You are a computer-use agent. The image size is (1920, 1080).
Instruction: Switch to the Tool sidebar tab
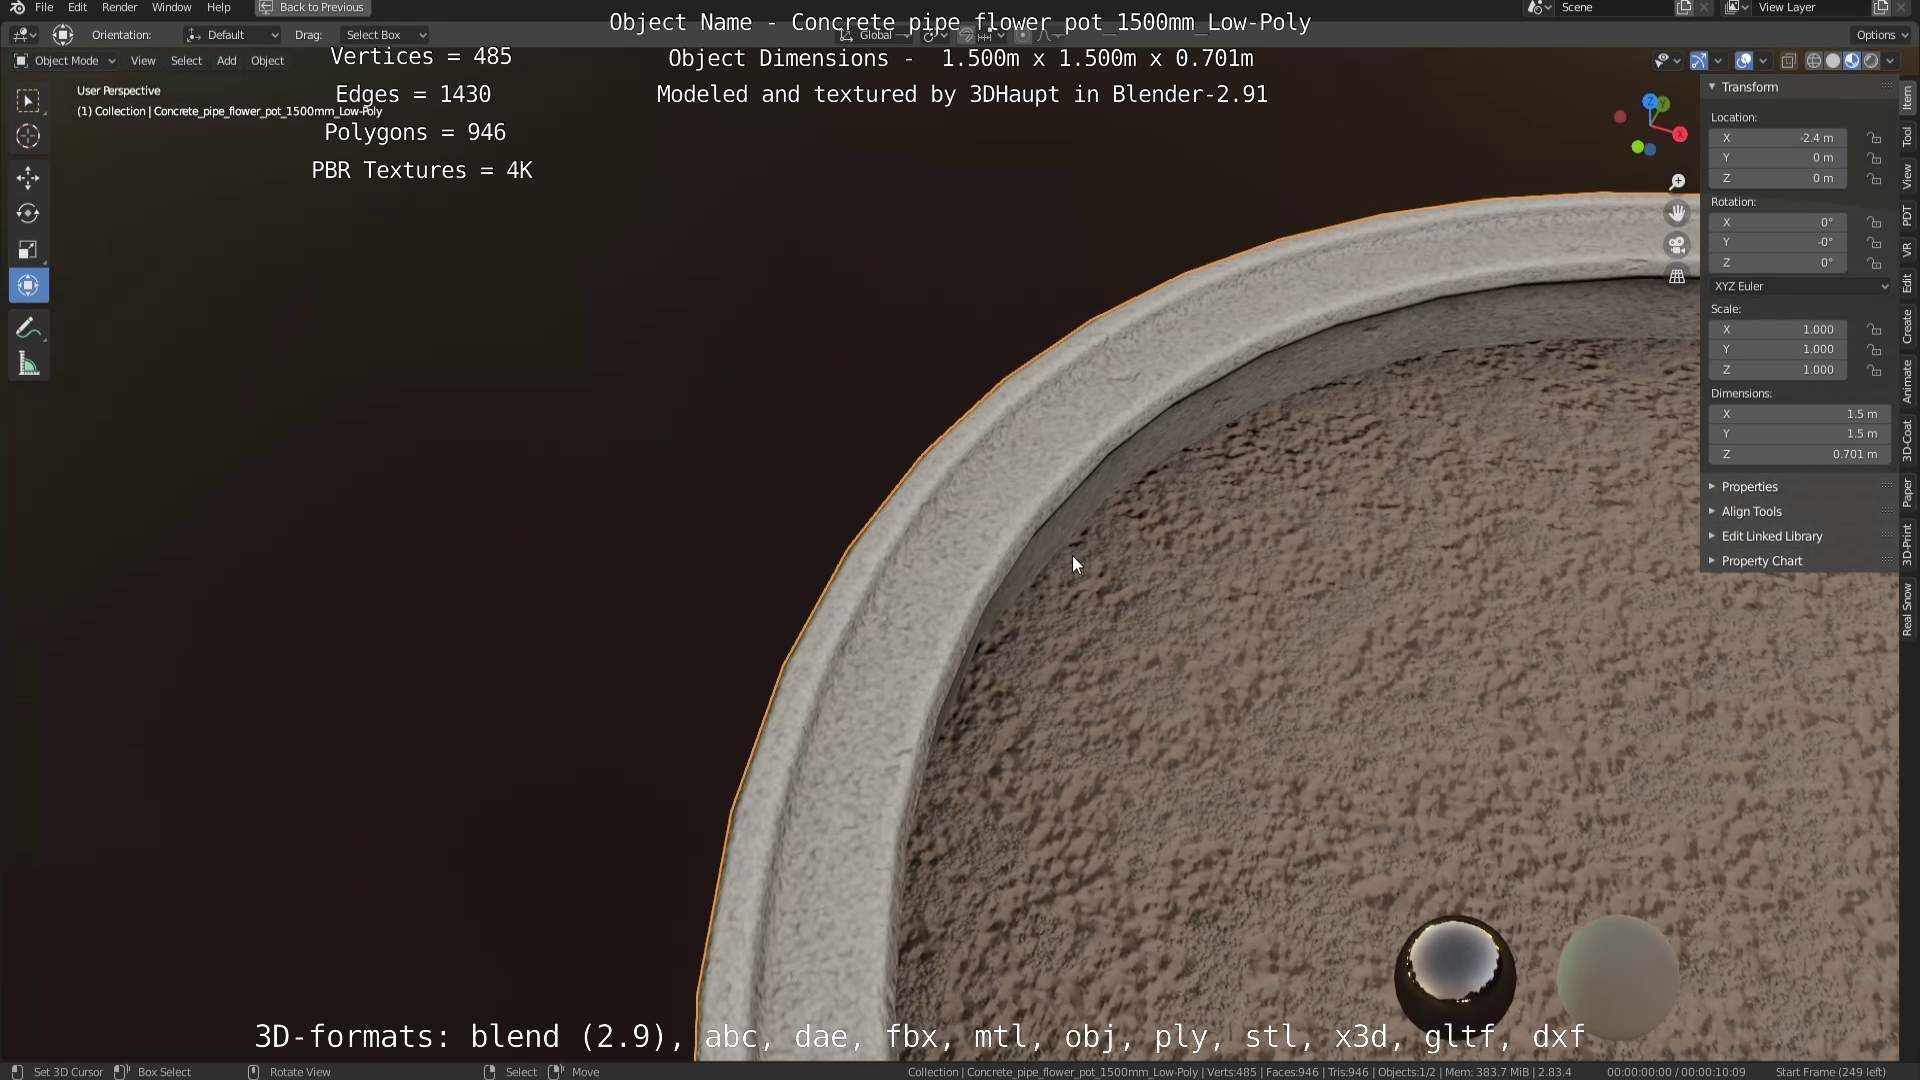tap(1907, 137)
